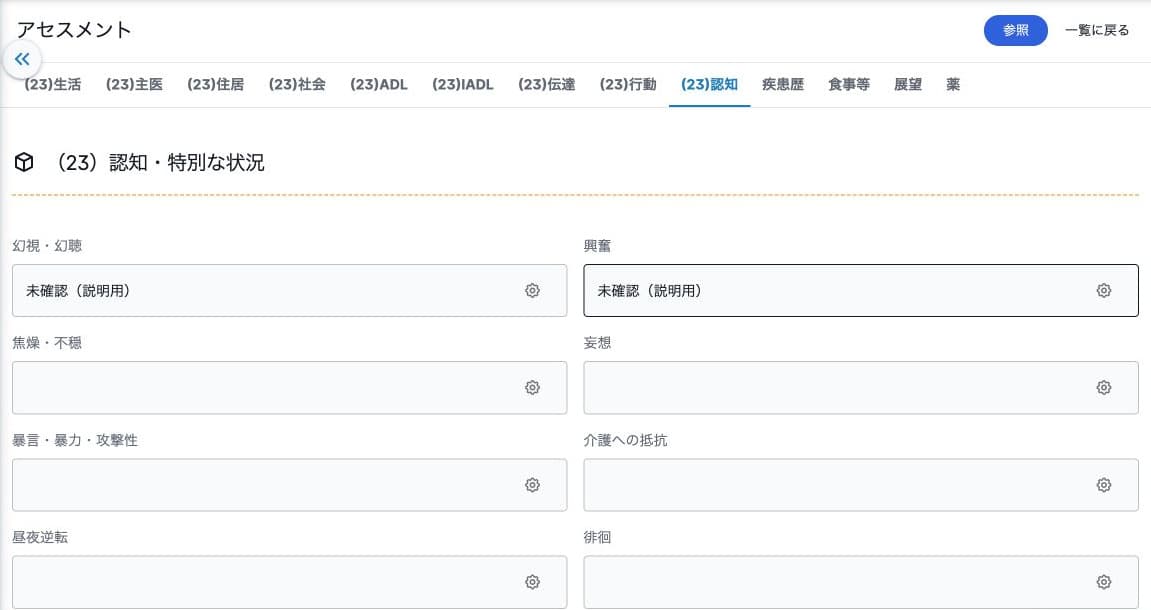Open the (23)主医 tab
1151x610 pixels.
134,84
